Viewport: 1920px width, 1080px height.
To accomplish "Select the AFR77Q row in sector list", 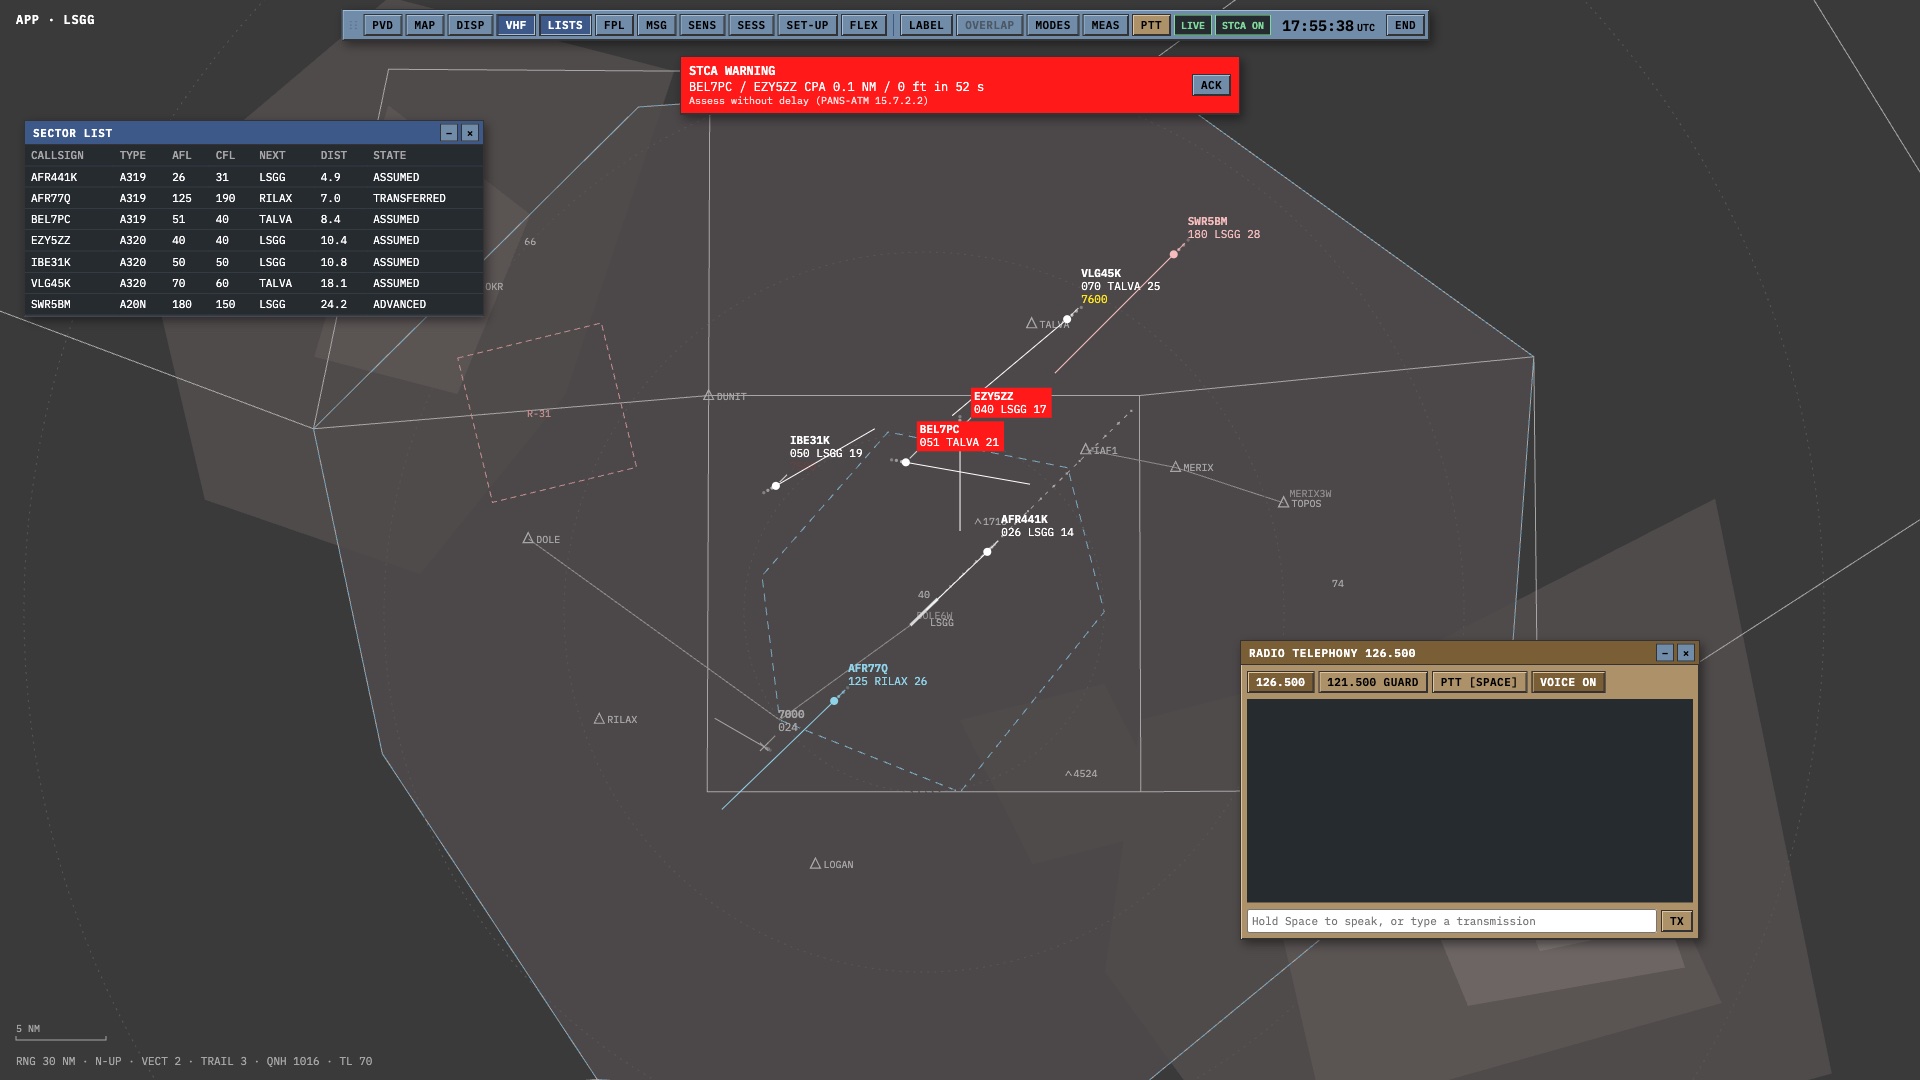I will tap(254, 198).
